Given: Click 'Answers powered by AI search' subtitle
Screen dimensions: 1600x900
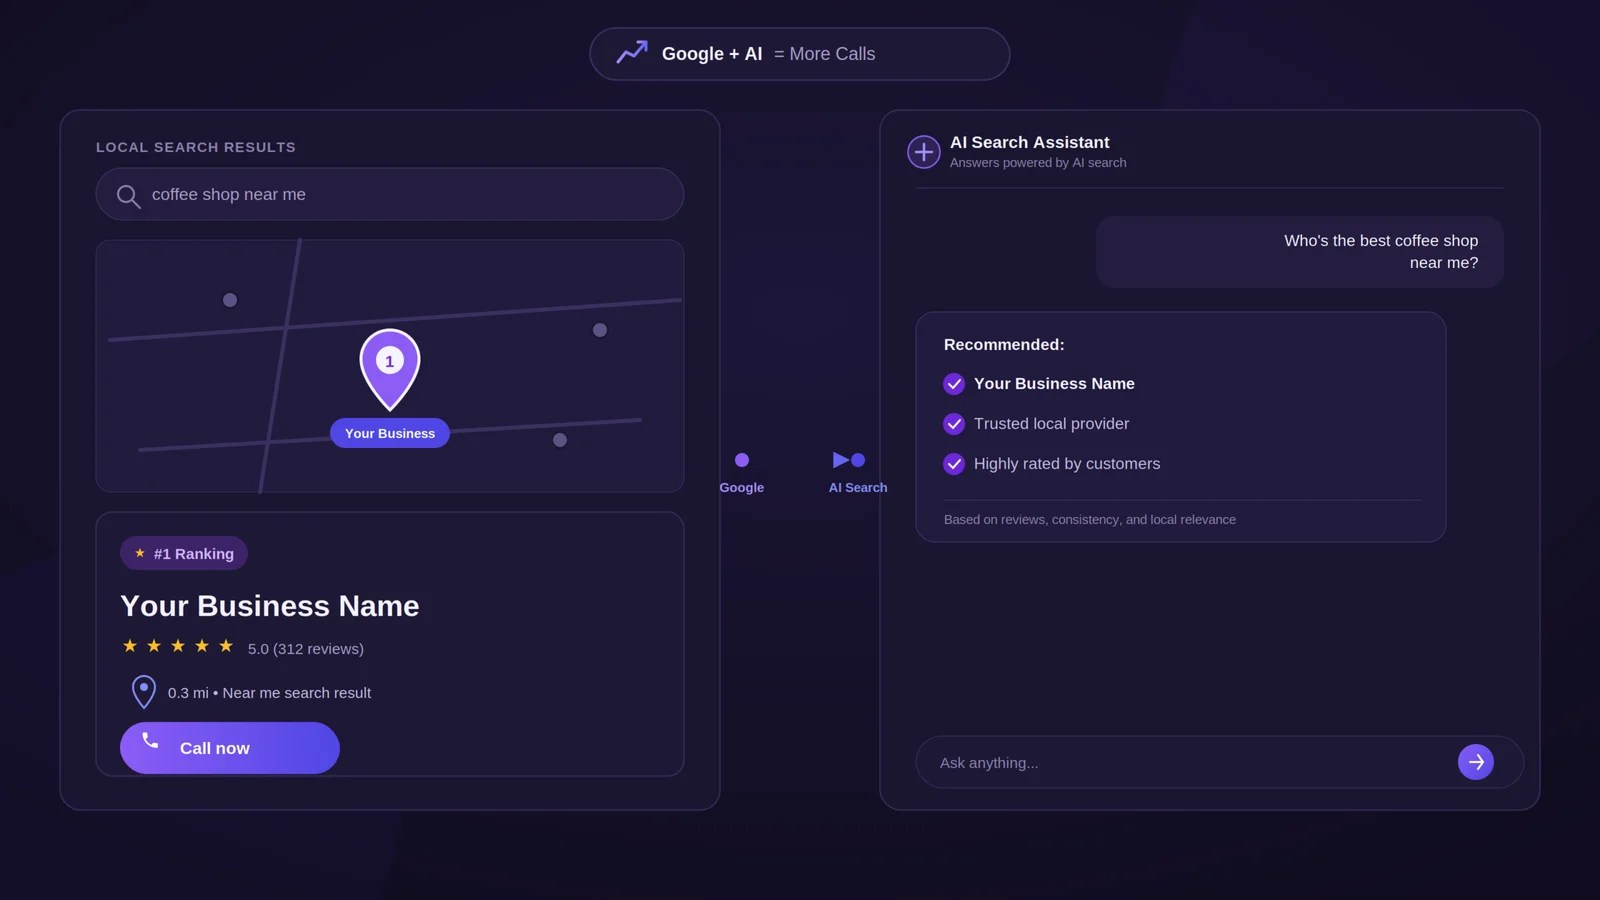Looking at the screenshot, I should click(1038, 163).
